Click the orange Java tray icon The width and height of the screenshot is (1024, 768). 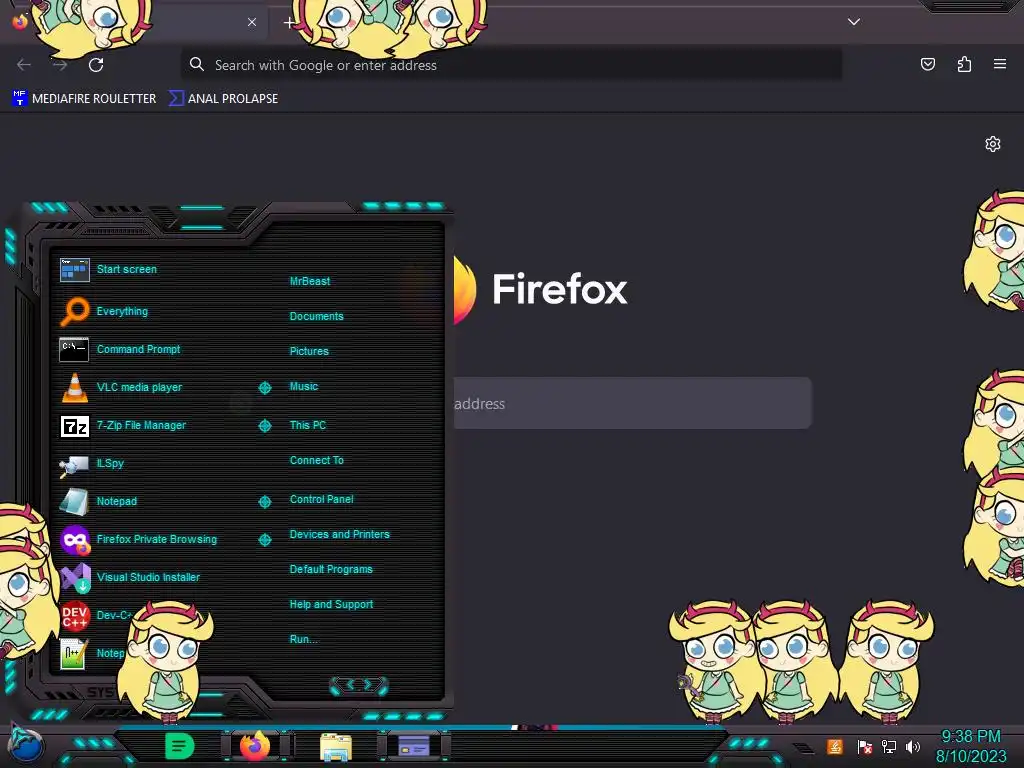tap(835, 746)
